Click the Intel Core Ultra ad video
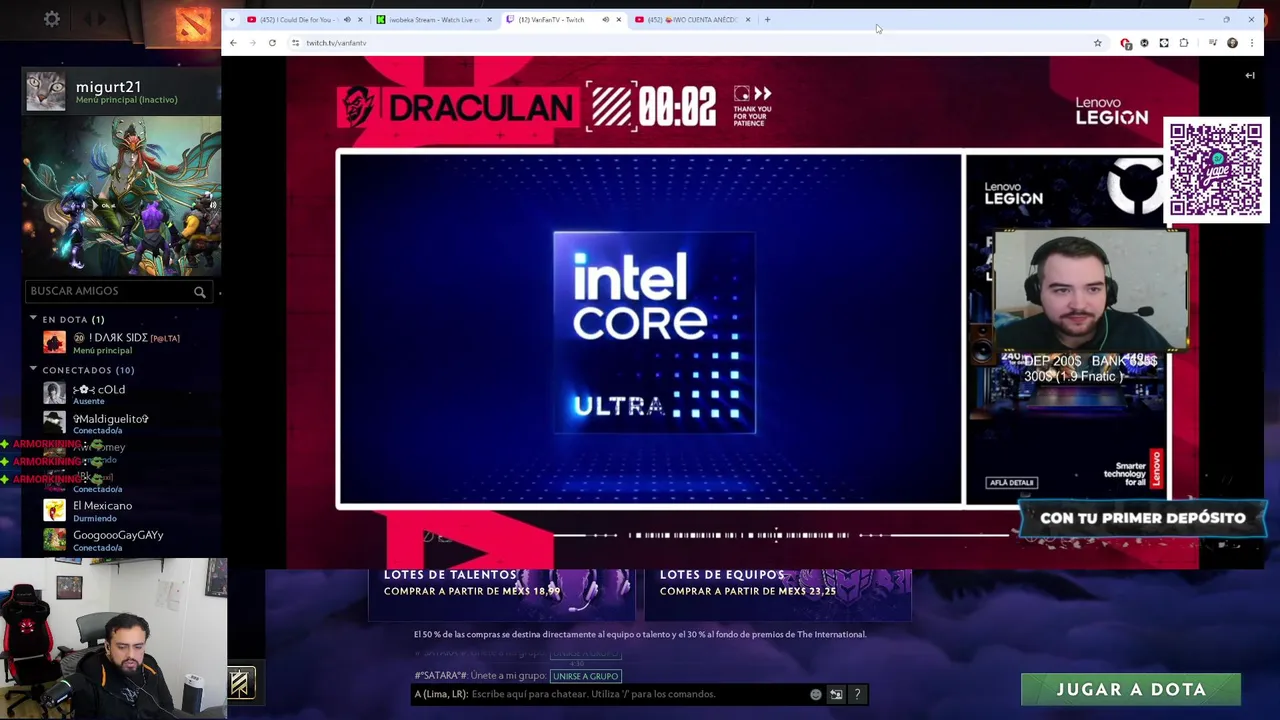1280x720 pixels. click(x=650, y=330)
